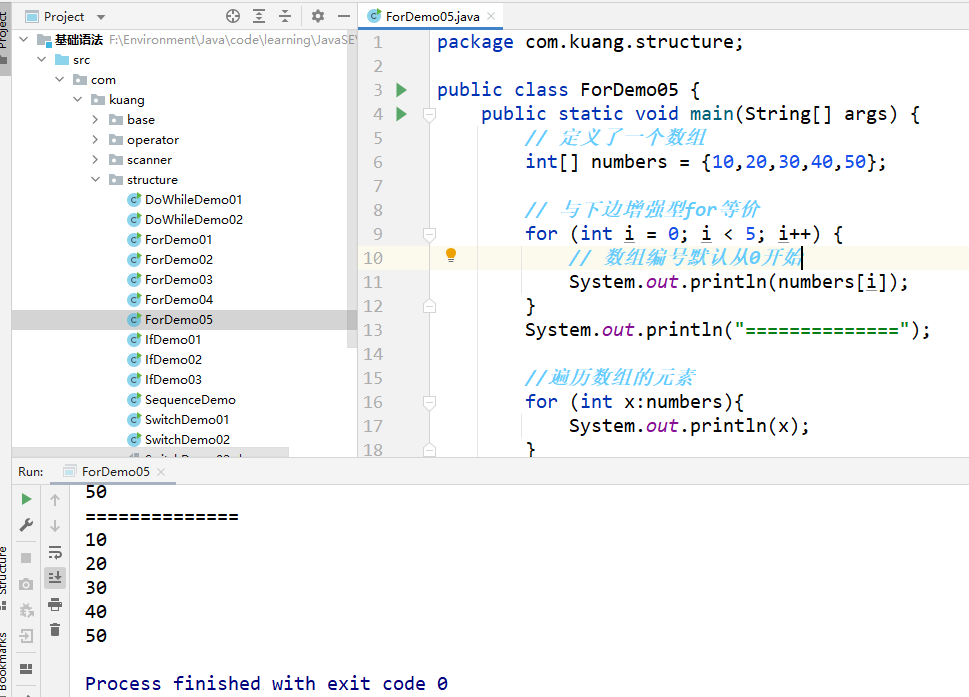Expand the operator package
The image size is (969, 697).
tap(95, 140)
